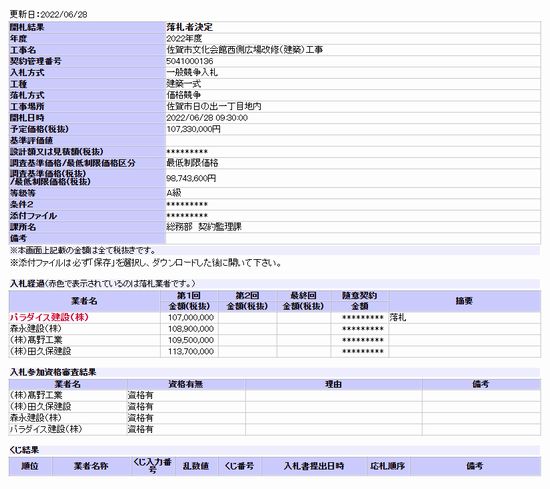Click the 入札参加資格審査結果 section heading

53,372
